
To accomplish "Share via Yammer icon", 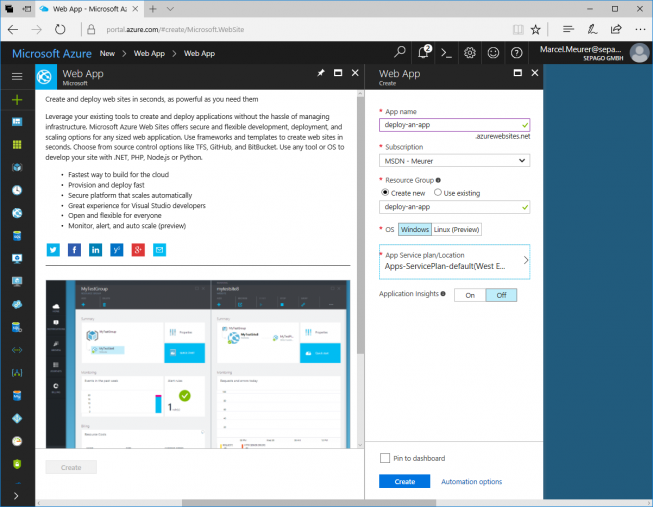I will (117, 250).
